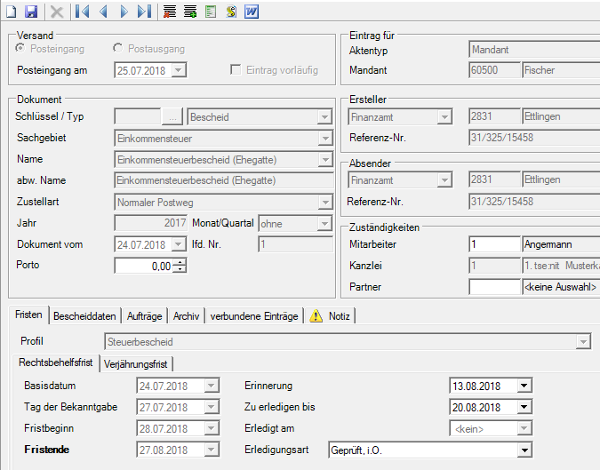Image resolution: width=600 pixels, height=470 pixels.
Task: Open the Posteingang am date dropdown
Action: pos(178,70)
